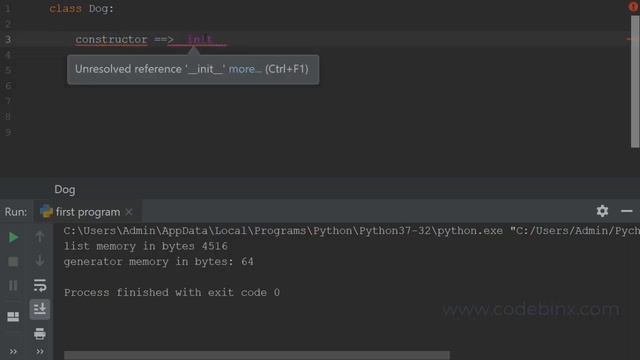Click the Dog breadcrumb
The width and height of the screenshot is (640, 360).
tap(65, 189)
